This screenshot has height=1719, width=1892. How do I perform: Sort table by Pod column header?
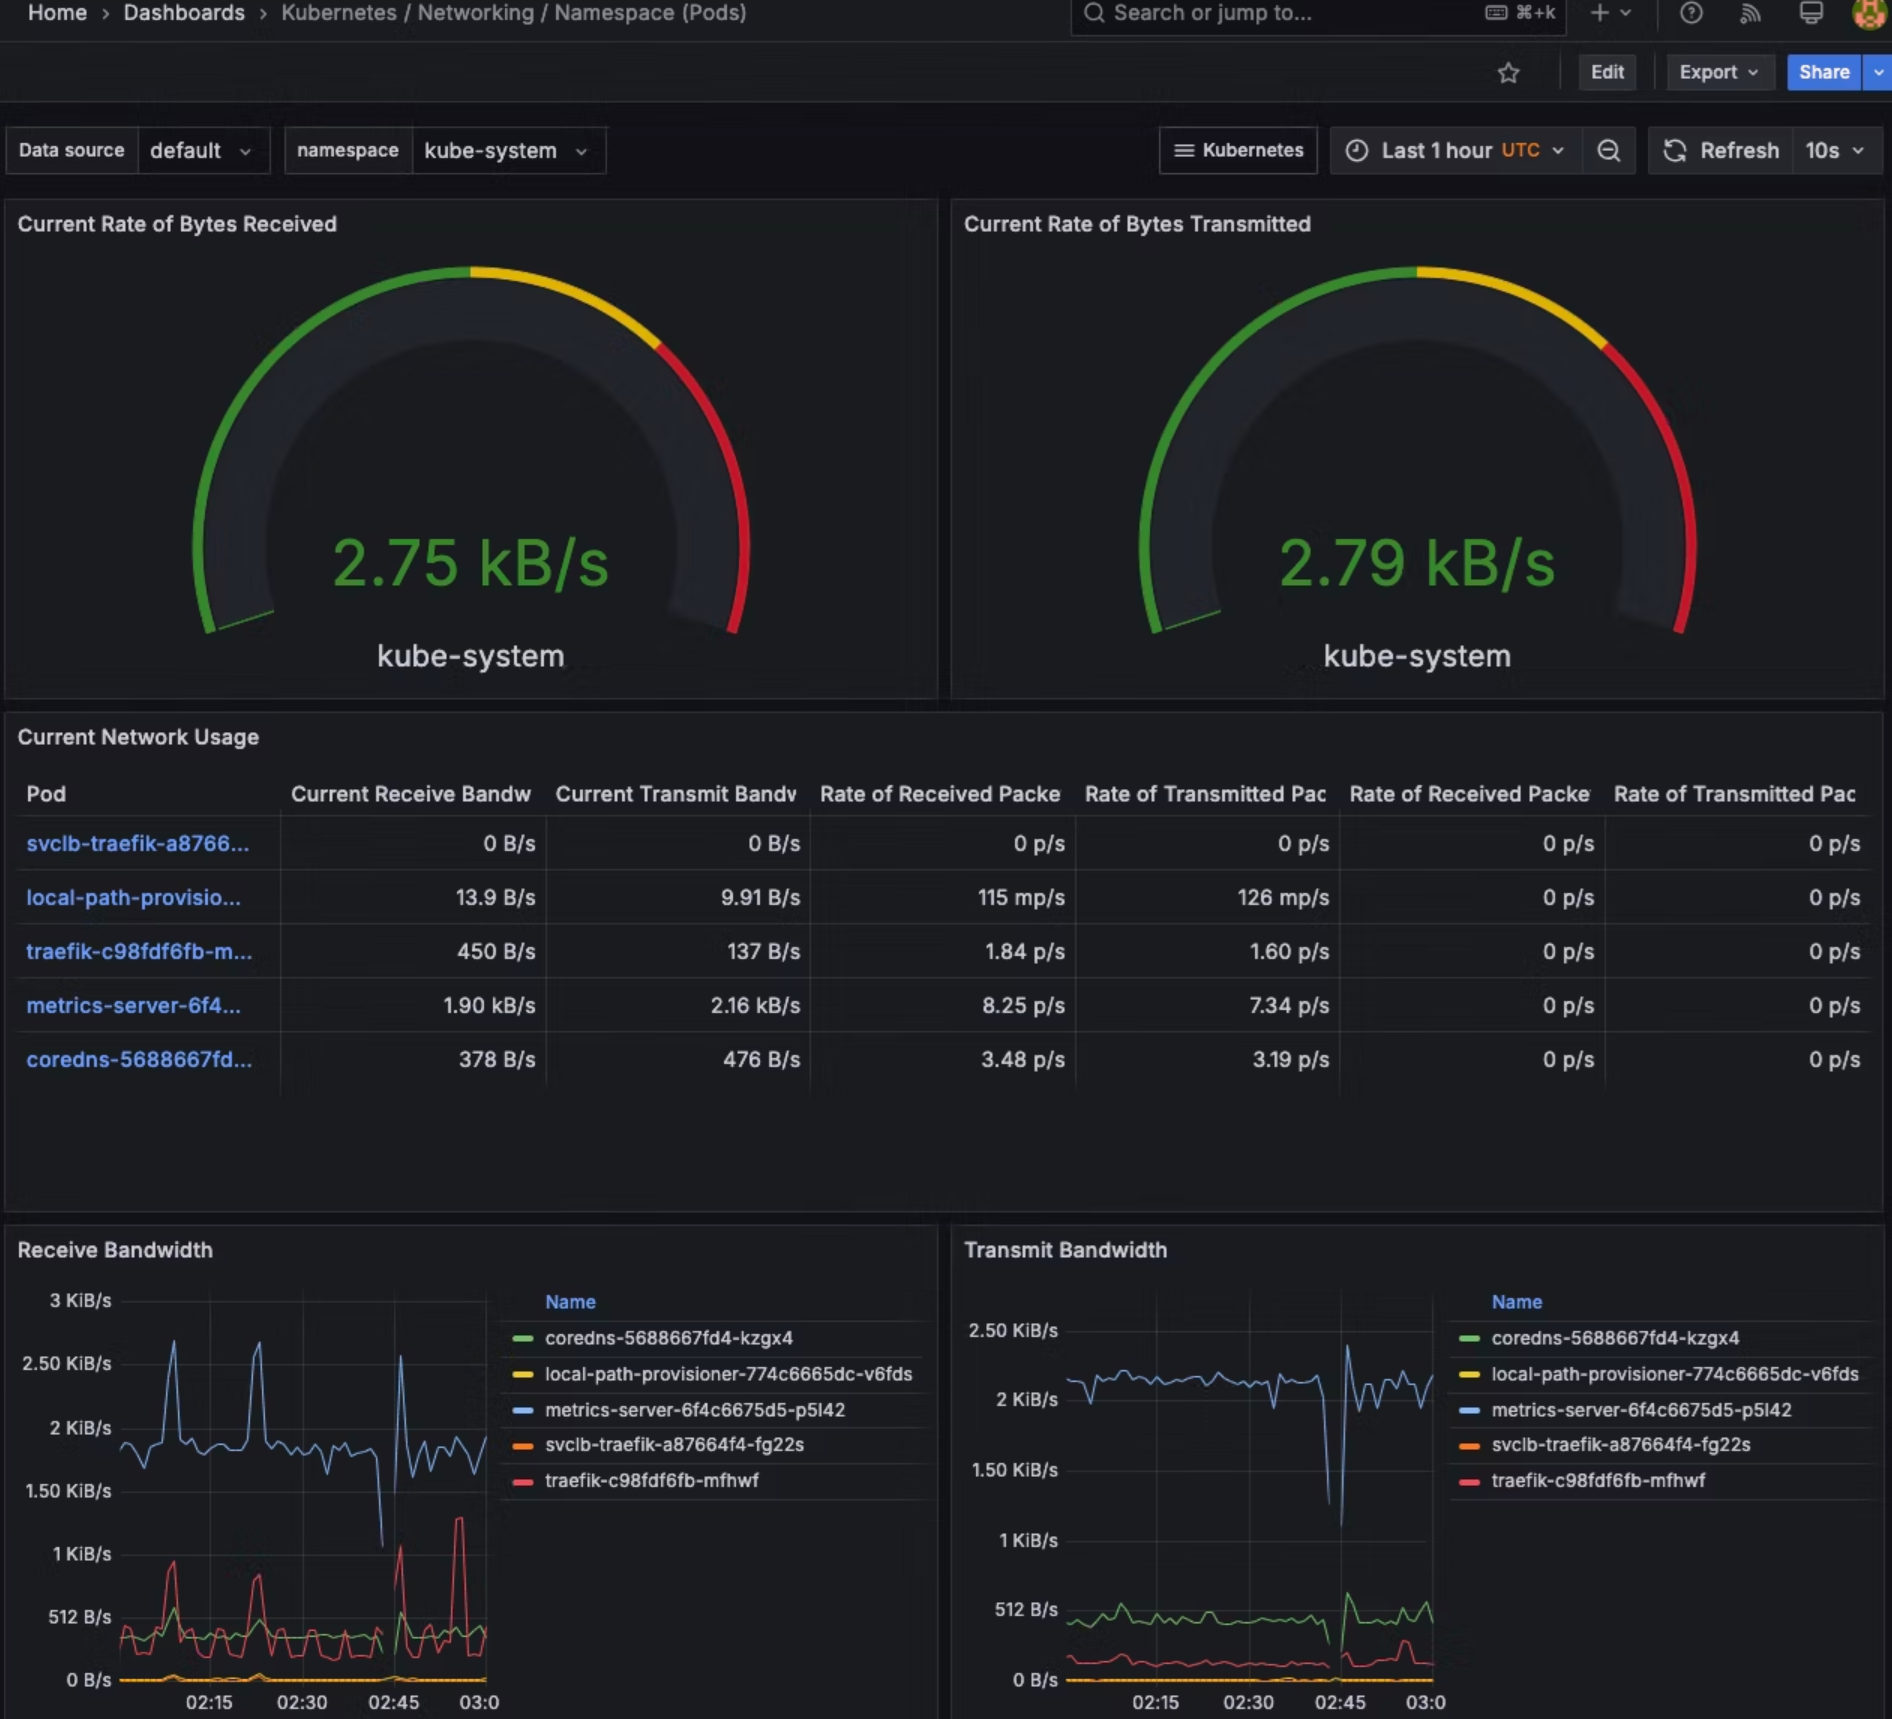coord(46,794)
